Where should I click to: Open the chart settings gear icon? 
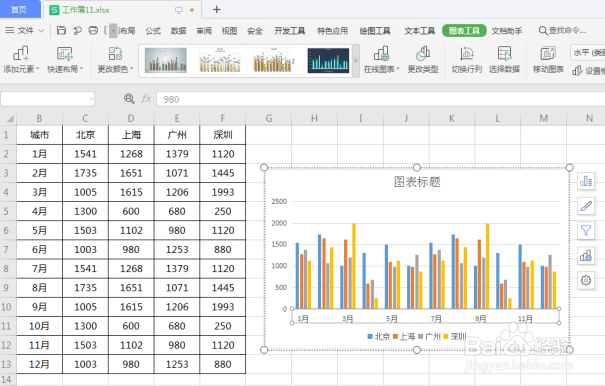[x=586, y=280]
